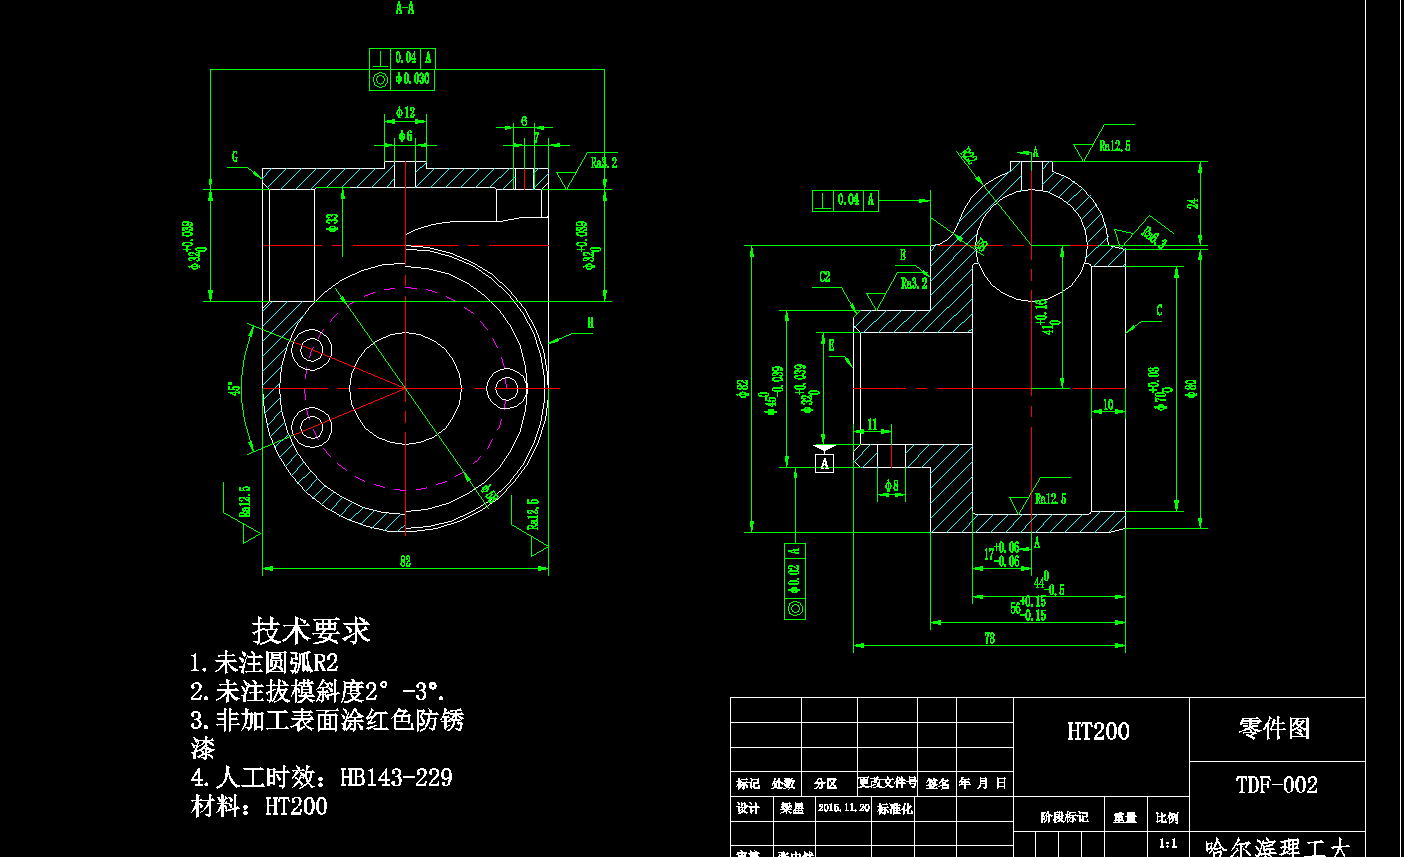This screenshot has height=857, width=1404.
Task: Click the 标记 title block header
Action: point(748,784)
